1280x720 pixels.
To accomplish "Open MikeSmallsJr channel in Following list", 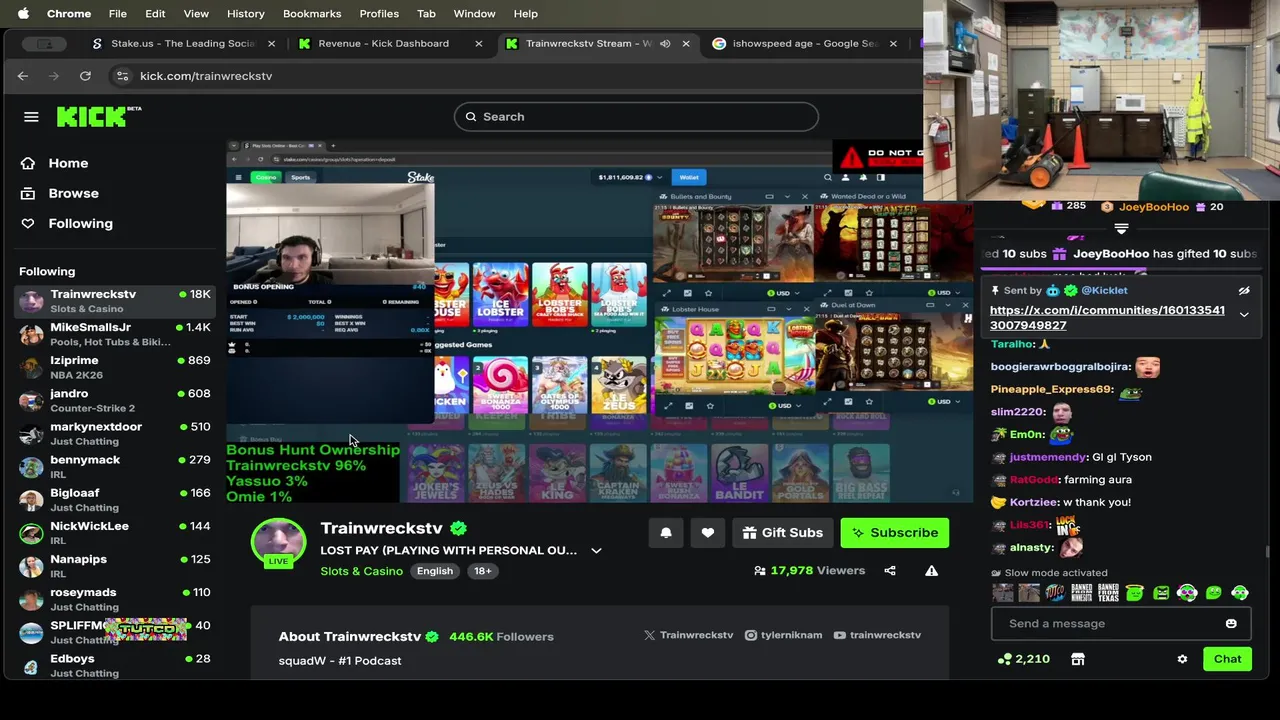I will click(x=115, y=334).
